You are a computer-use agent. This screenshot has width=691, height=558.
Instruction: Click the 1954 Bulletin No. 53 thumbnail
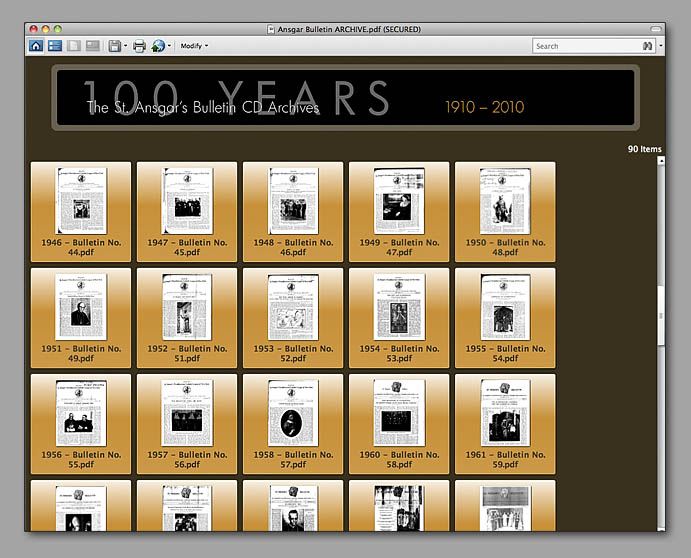tap(399, 307)
